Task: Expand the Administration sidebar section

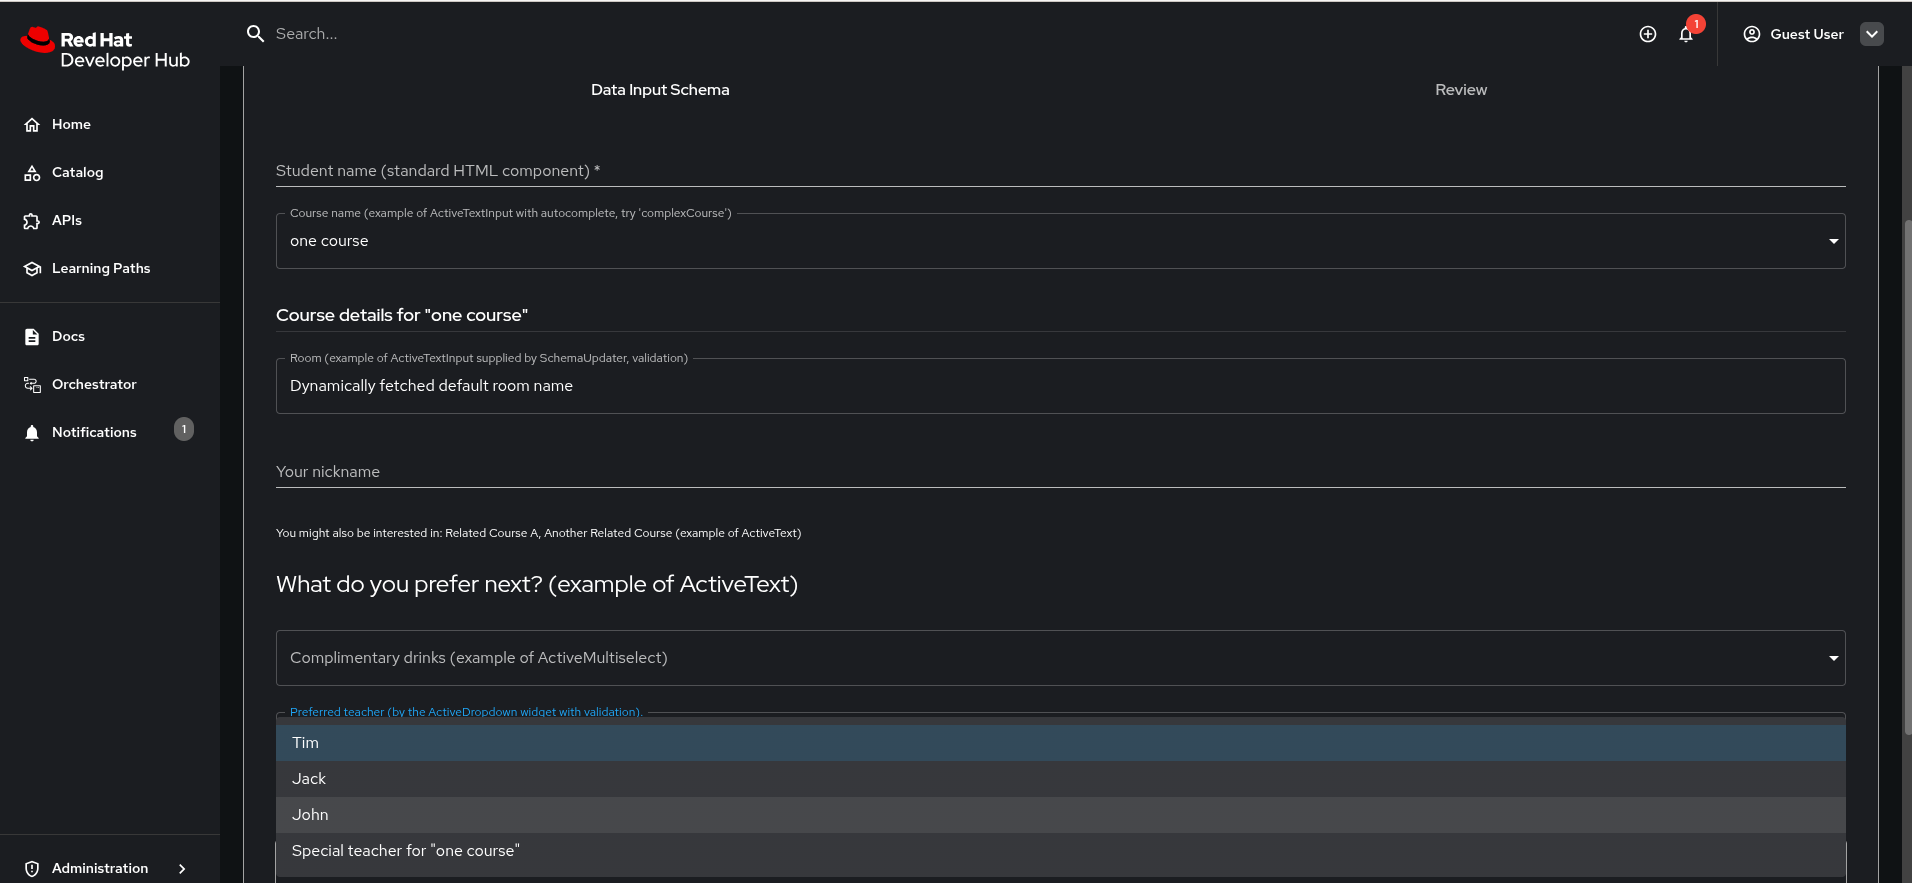Action: point(181,868)
